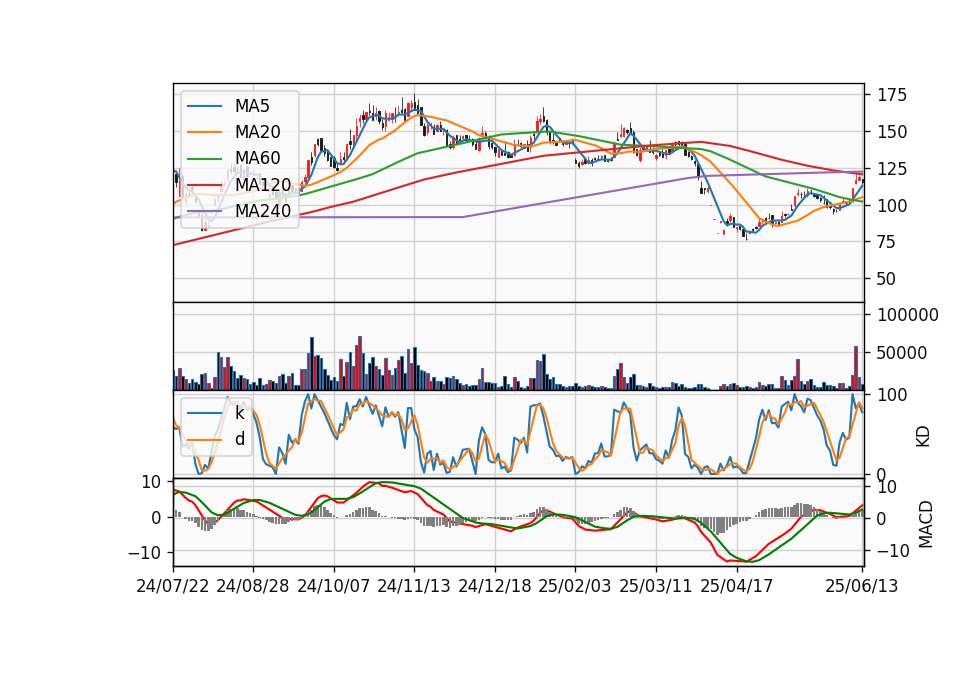Viewport: 960px width, 690px height.
Task: Click the 50 price axis tick label
Action: 887,279
